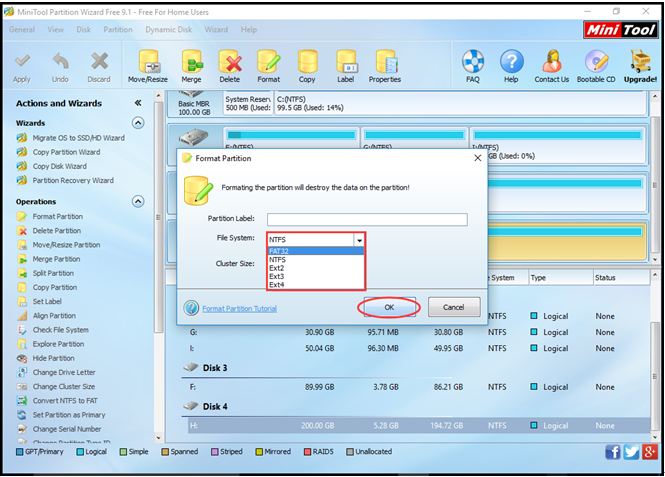Open the Twitter share icon
The width and height of the screenshot is (665, 477).
631,452
